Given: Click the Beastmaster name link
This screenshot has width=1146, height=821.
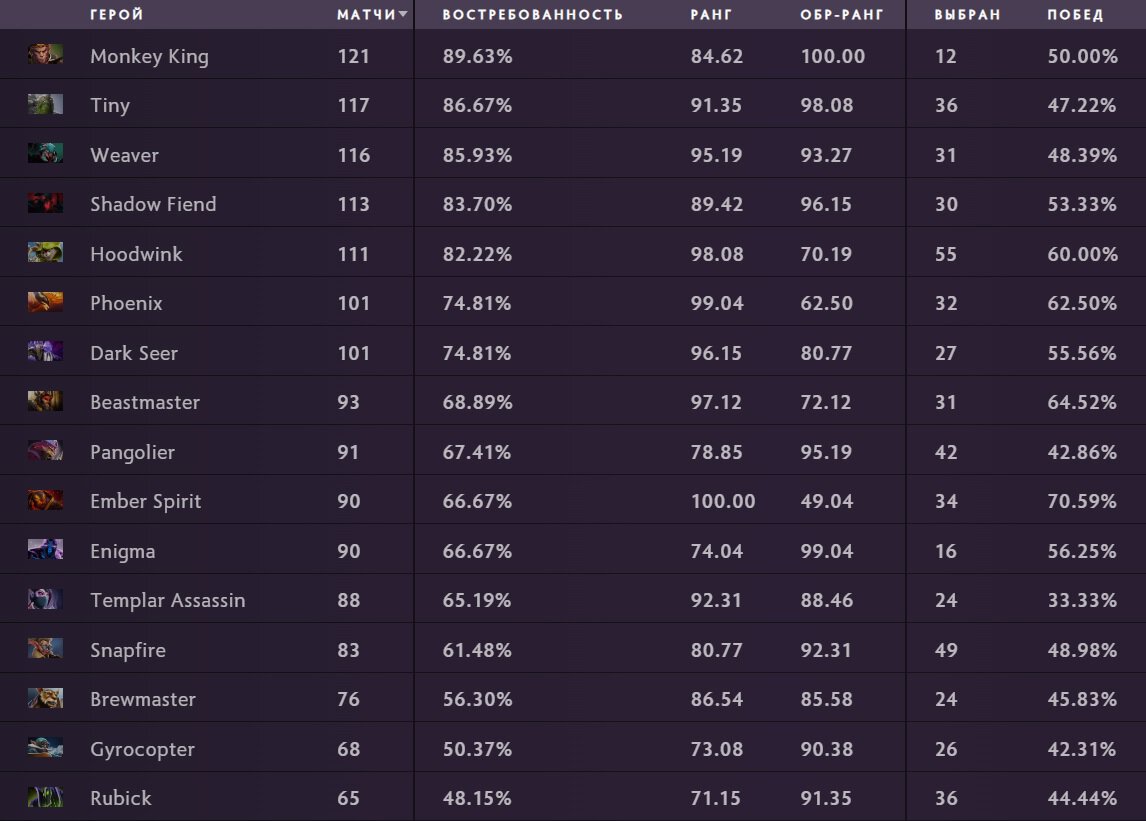Looking at the screenshot, I should coord(145,402).
